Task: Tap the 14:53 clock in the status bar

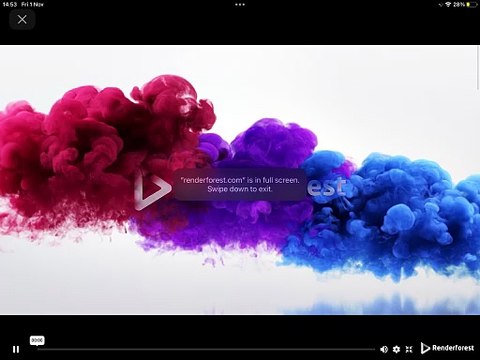Action: pyautogui.click(x=9, y=4)
